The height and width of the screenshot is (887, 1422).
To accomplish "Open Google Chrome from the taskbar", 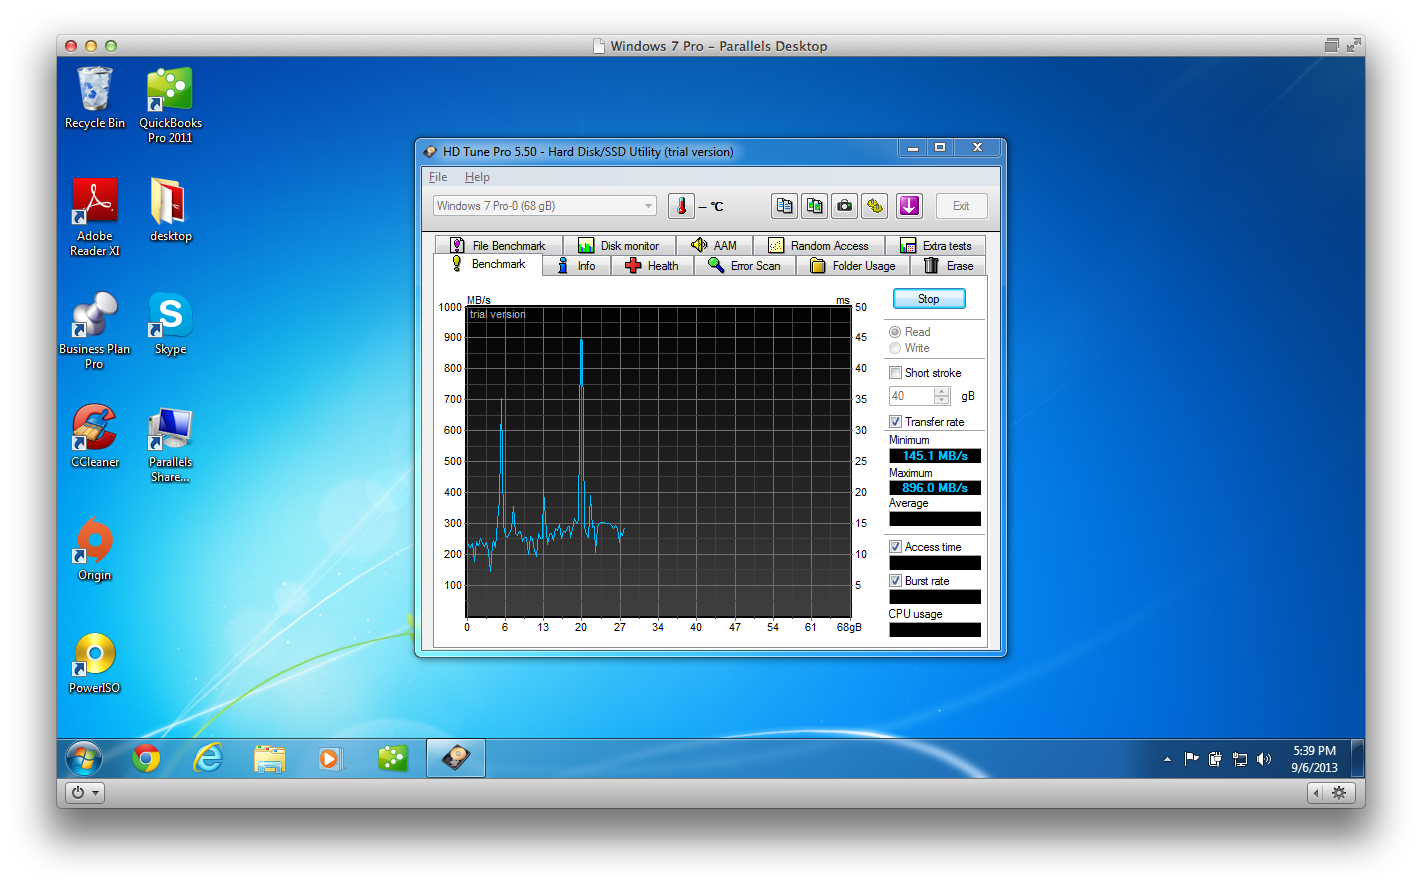I will [x=146, y=758].
